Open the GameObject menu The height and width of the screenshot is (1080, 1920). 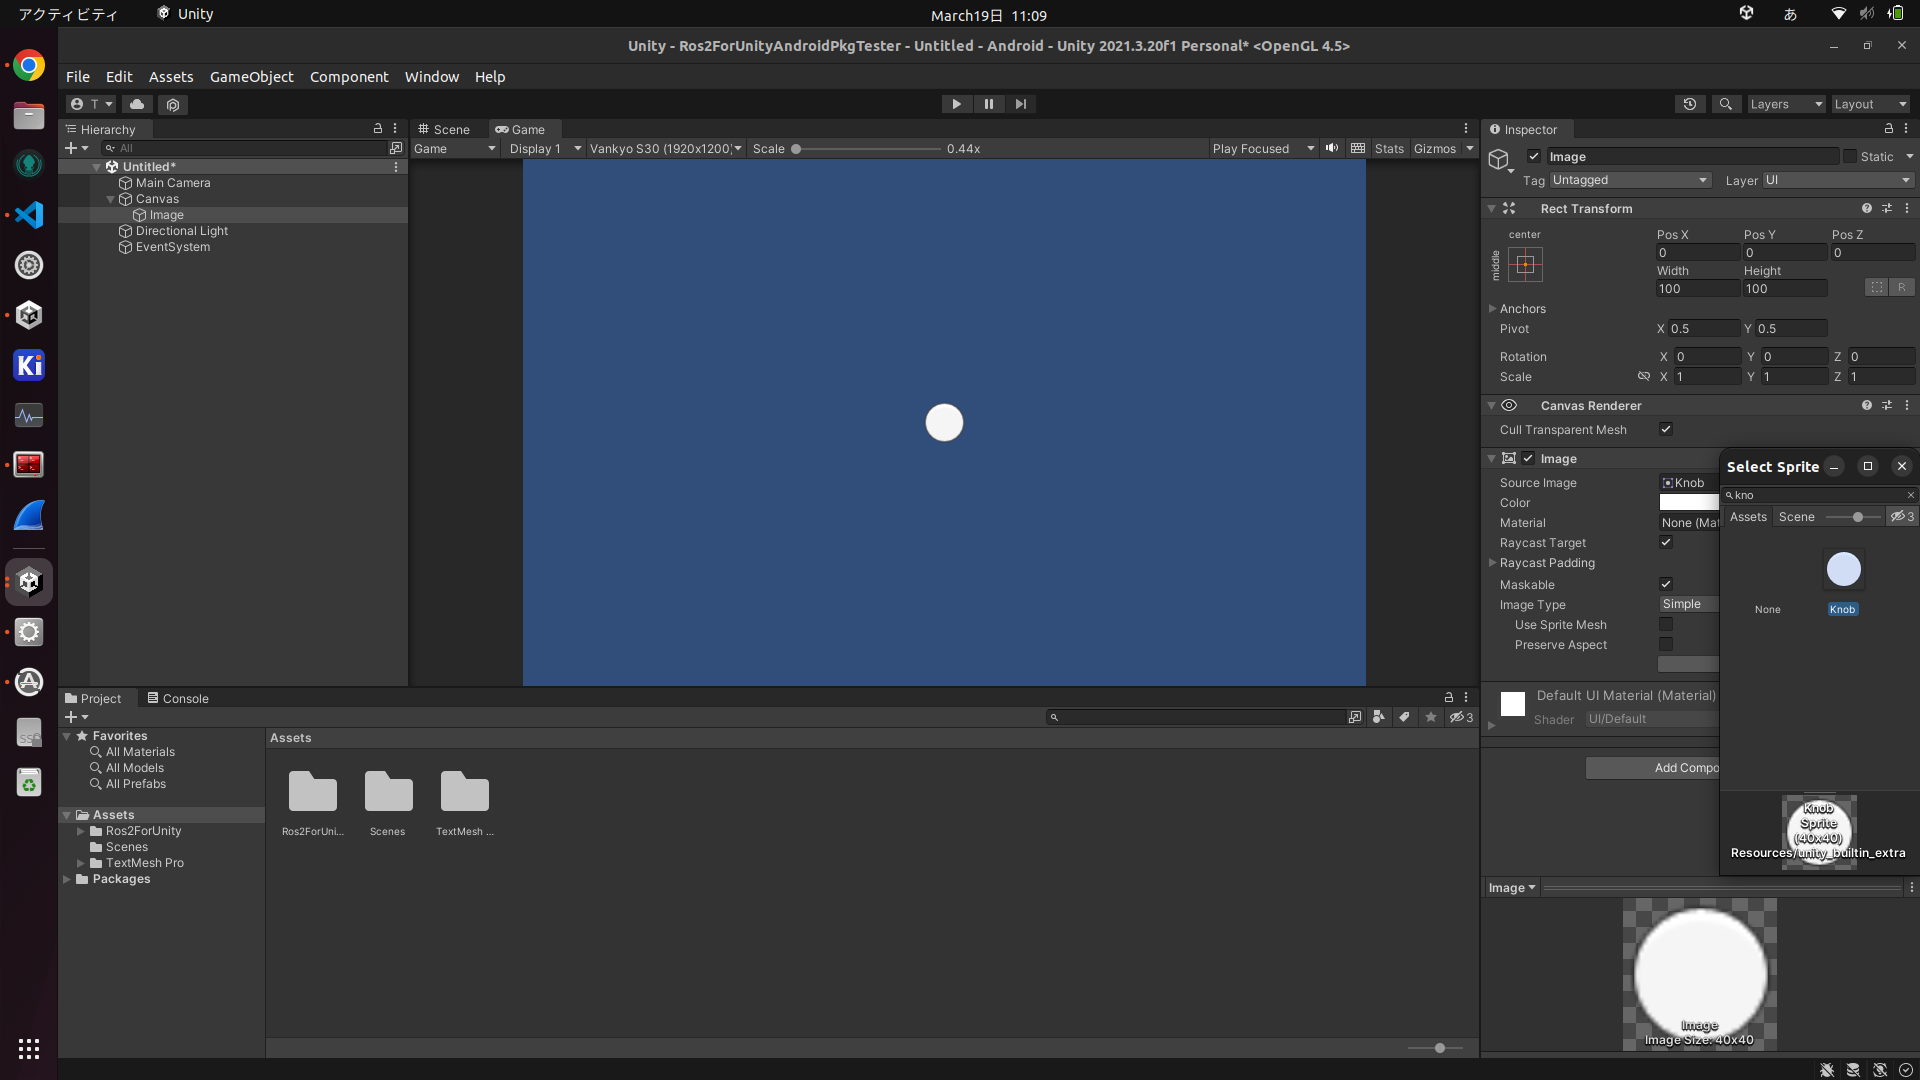[x=251, y=77]
